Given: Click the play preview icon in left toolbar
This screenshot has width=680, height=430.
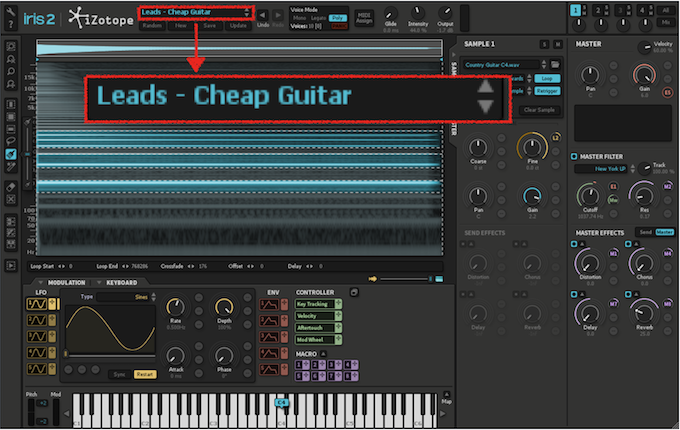Looking at the screenshot, I should [x=11, y=265].
